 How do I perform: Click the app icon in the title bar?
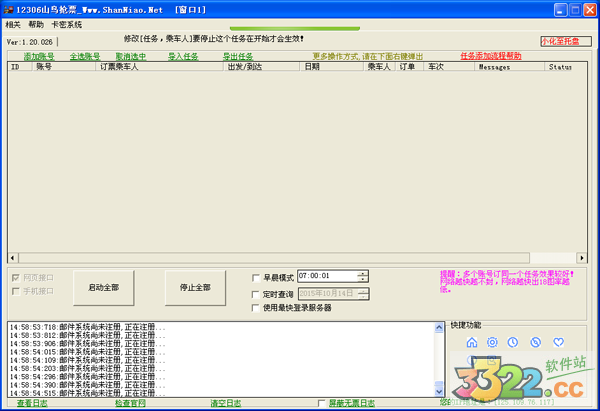pyautogui.click(x=8, y=10)
